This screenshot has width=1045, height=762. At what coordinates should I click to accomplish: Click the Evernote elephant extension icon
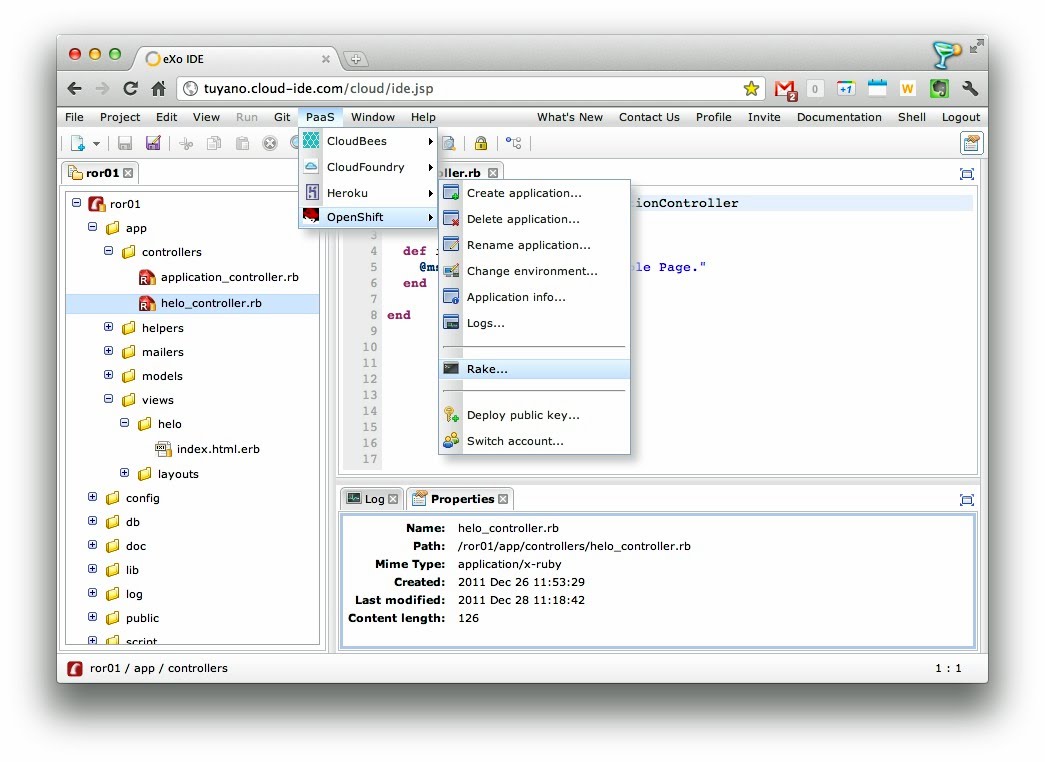939,88
